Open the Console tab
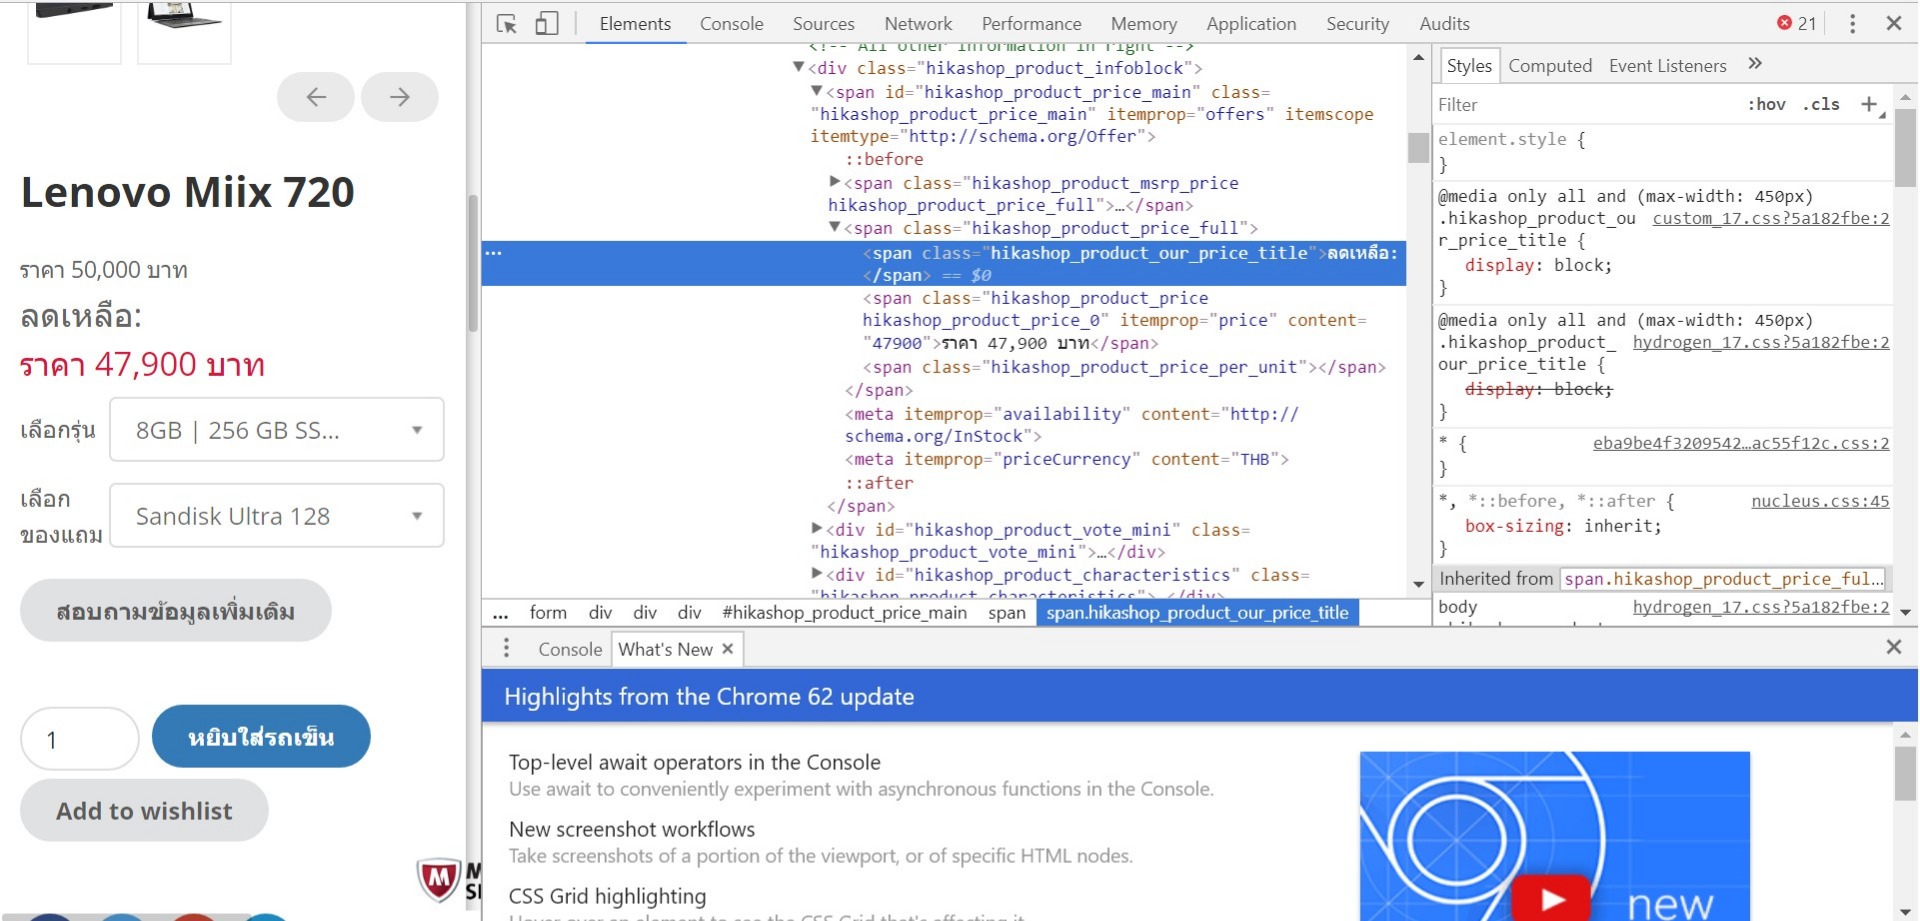The image size is (1920, 921). (731, 24)
